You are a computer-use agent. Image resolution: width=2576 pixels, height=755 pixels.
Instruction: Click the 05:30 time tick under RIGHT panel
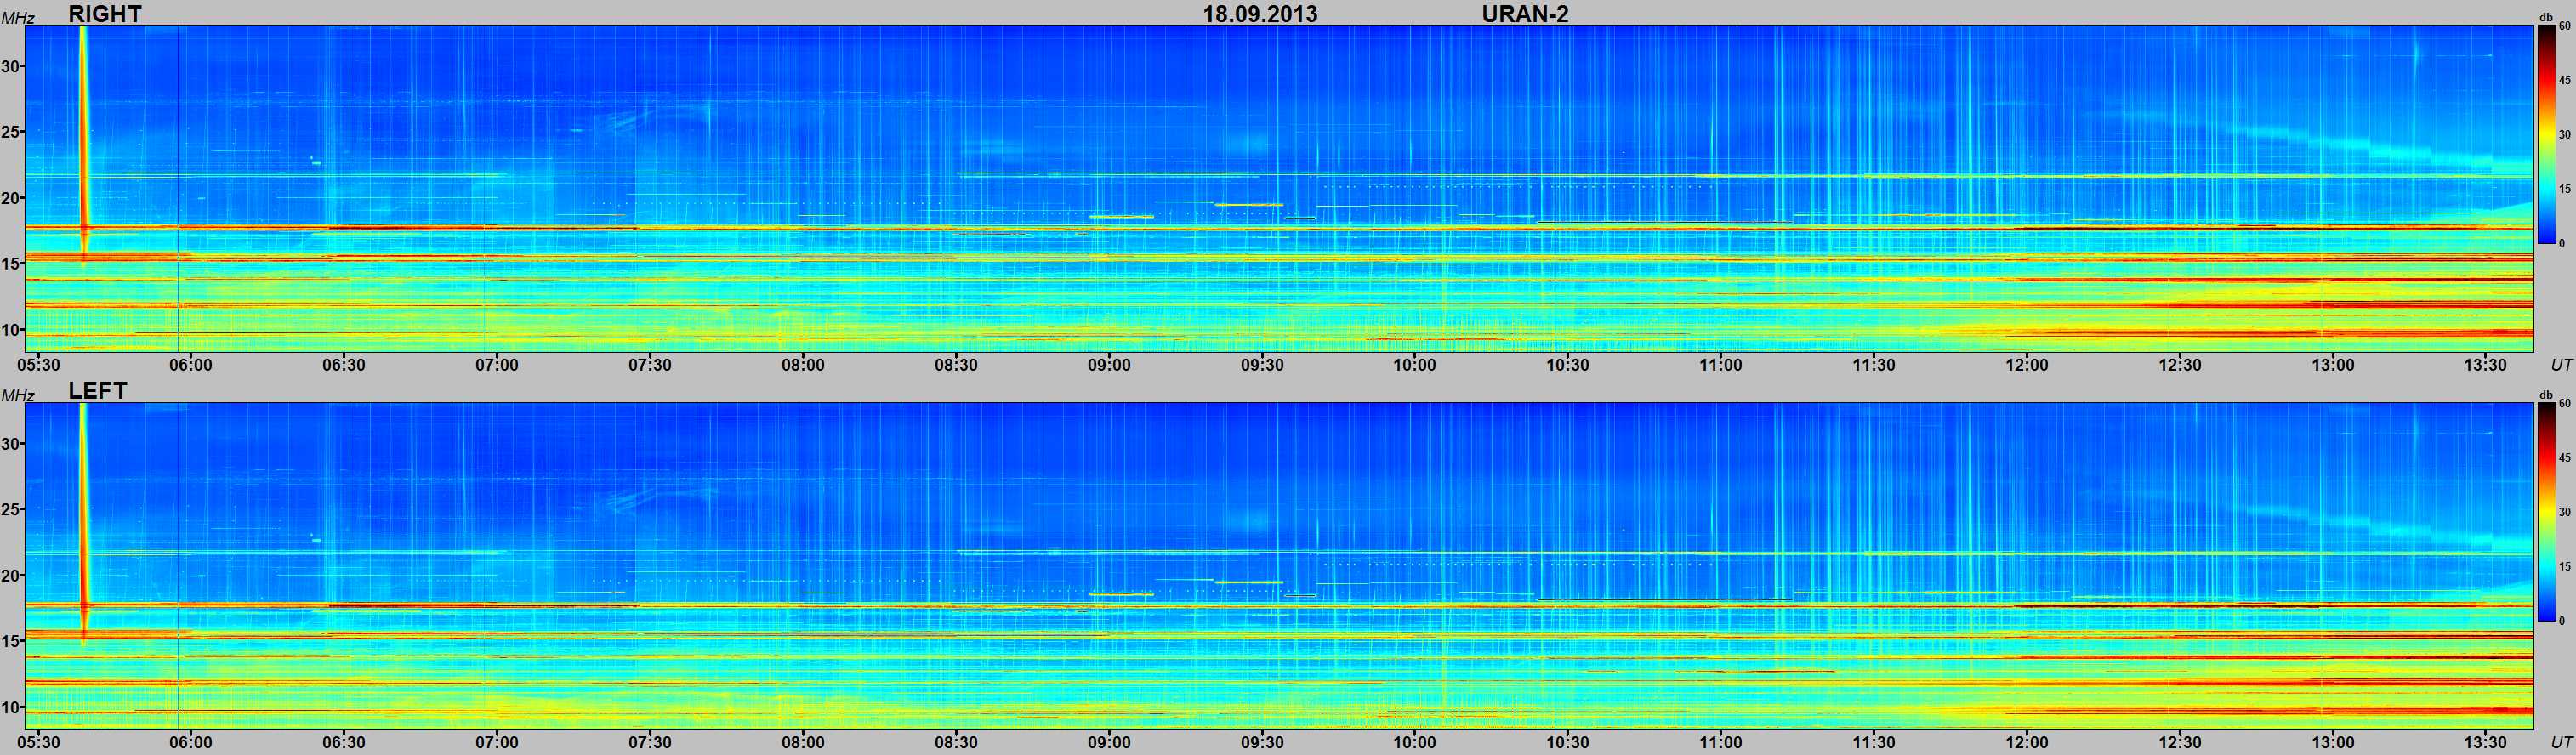point(39,365)
